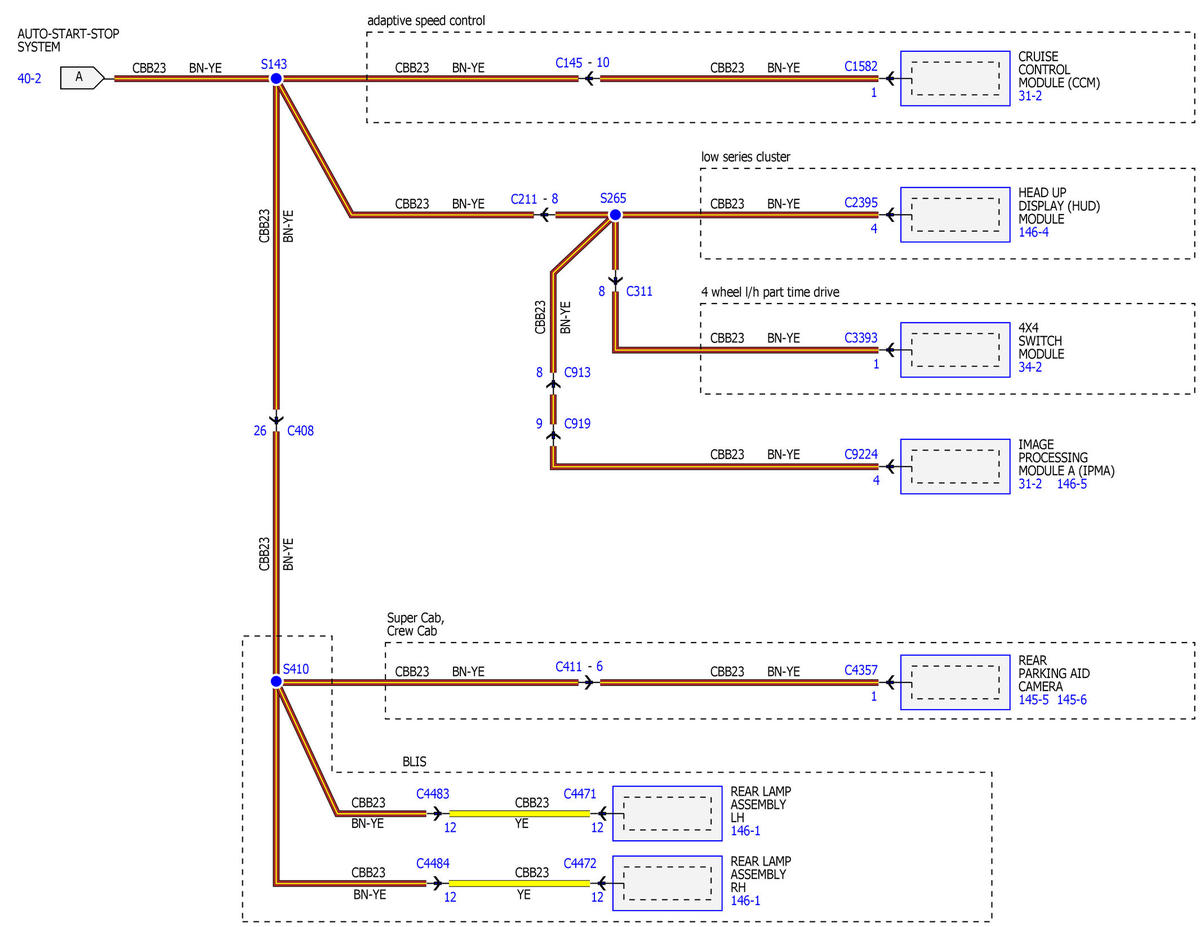Open the C3393 connector link
This screenshot has height=927, width=1200.
point(861,338)
